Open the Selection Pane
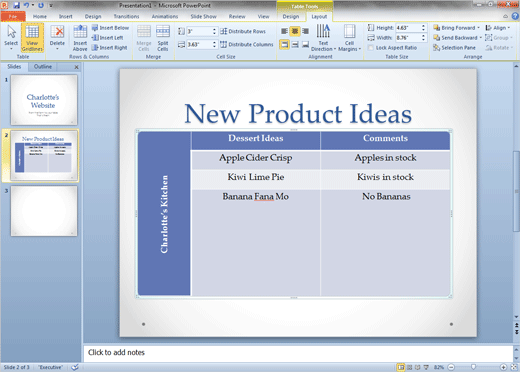This screenshot has height=372, width=520. tap(454, 48)
